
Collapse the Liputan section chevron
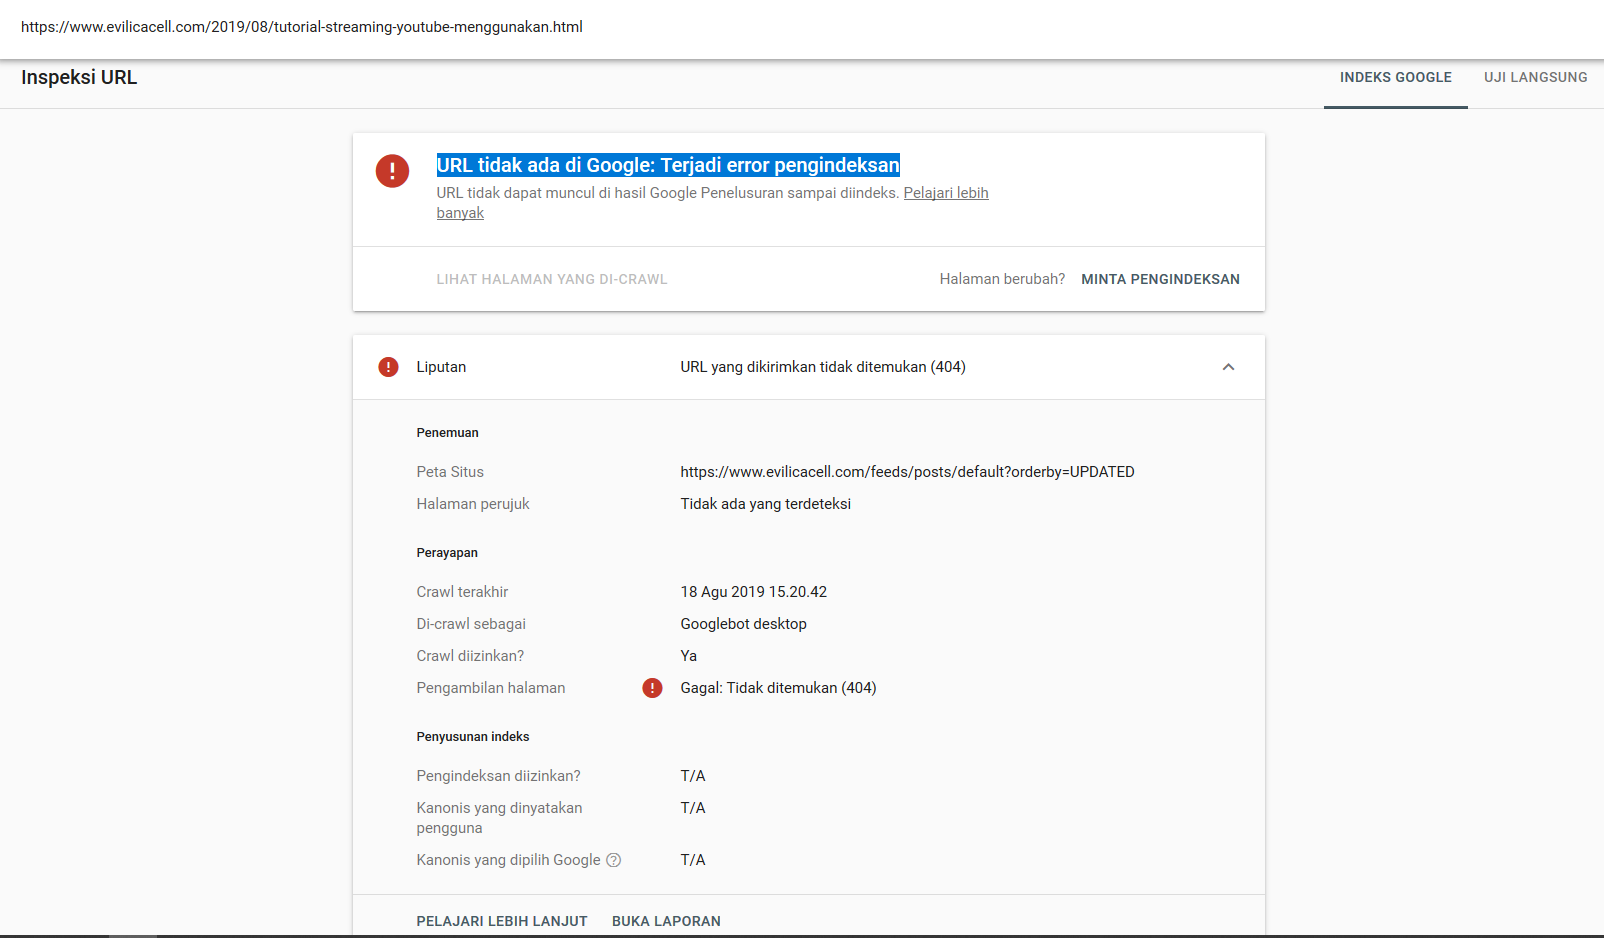coord(1228,367)
